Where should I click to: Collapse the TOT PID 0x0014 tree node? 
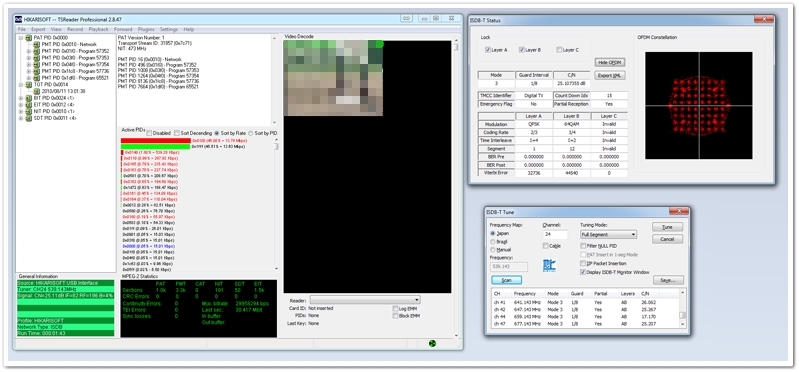pyautogui.click(x=21, y=85)
